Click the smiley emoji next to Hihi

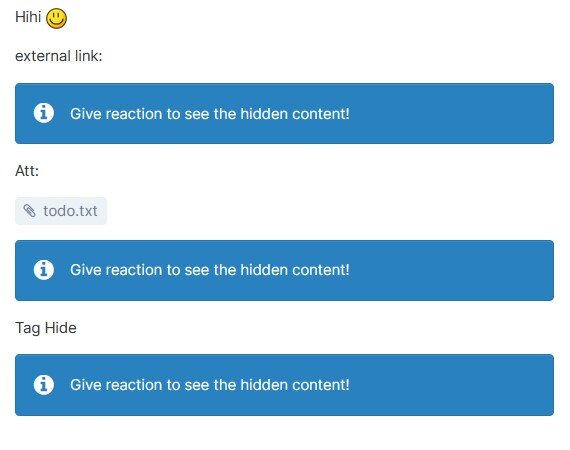tap(56, 18)
